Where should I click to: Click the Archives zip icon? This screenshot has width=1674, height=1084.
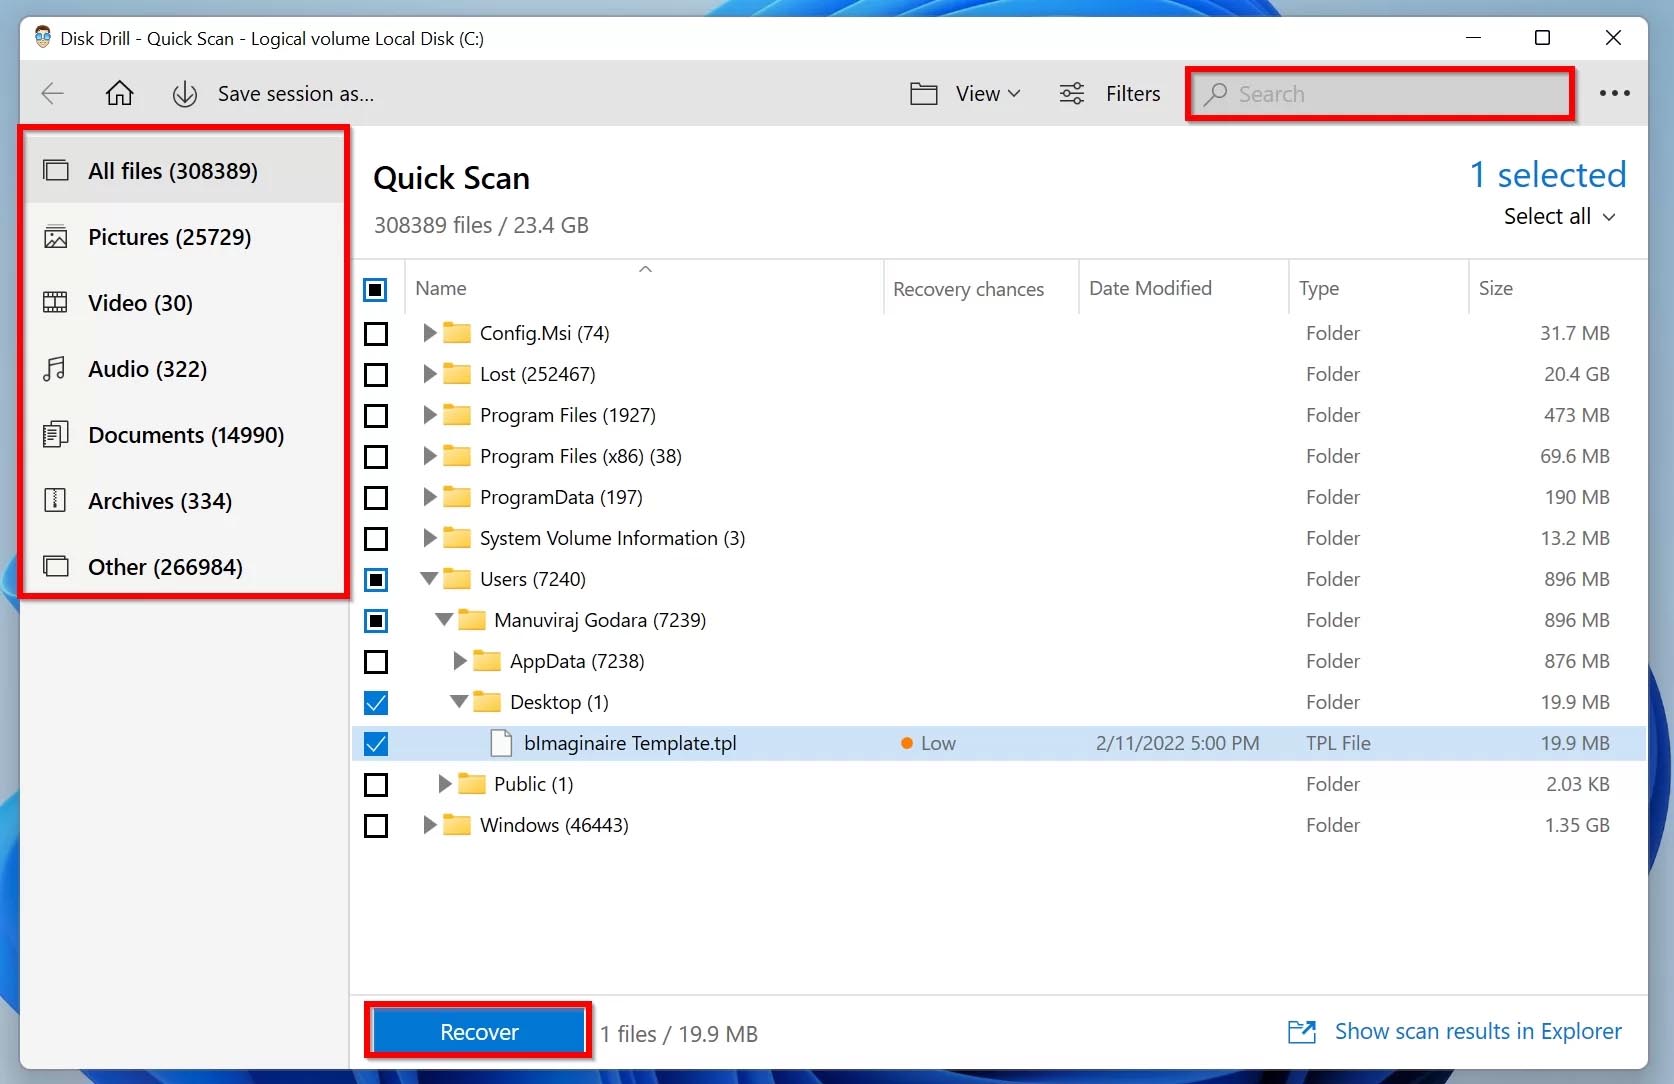click(x=56, y=501)
